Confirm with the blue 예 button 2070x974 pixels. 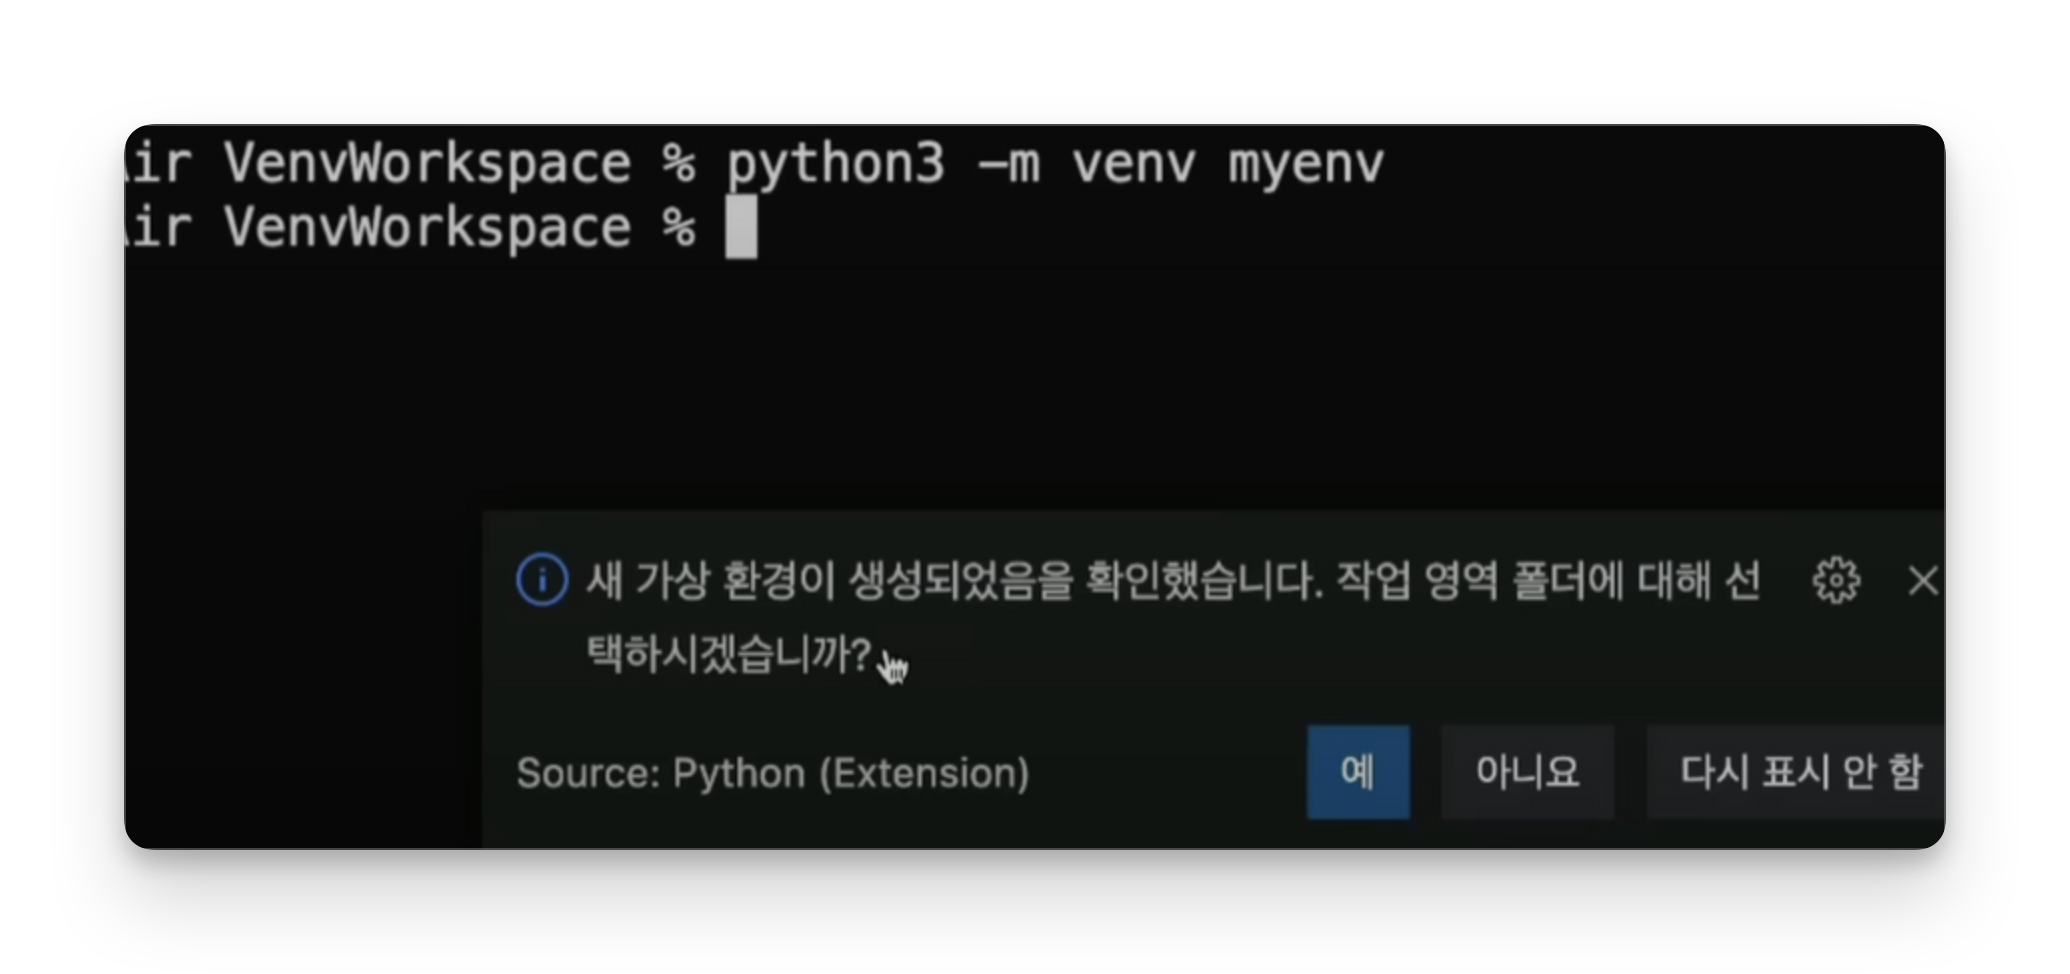tap(1358, 772)
